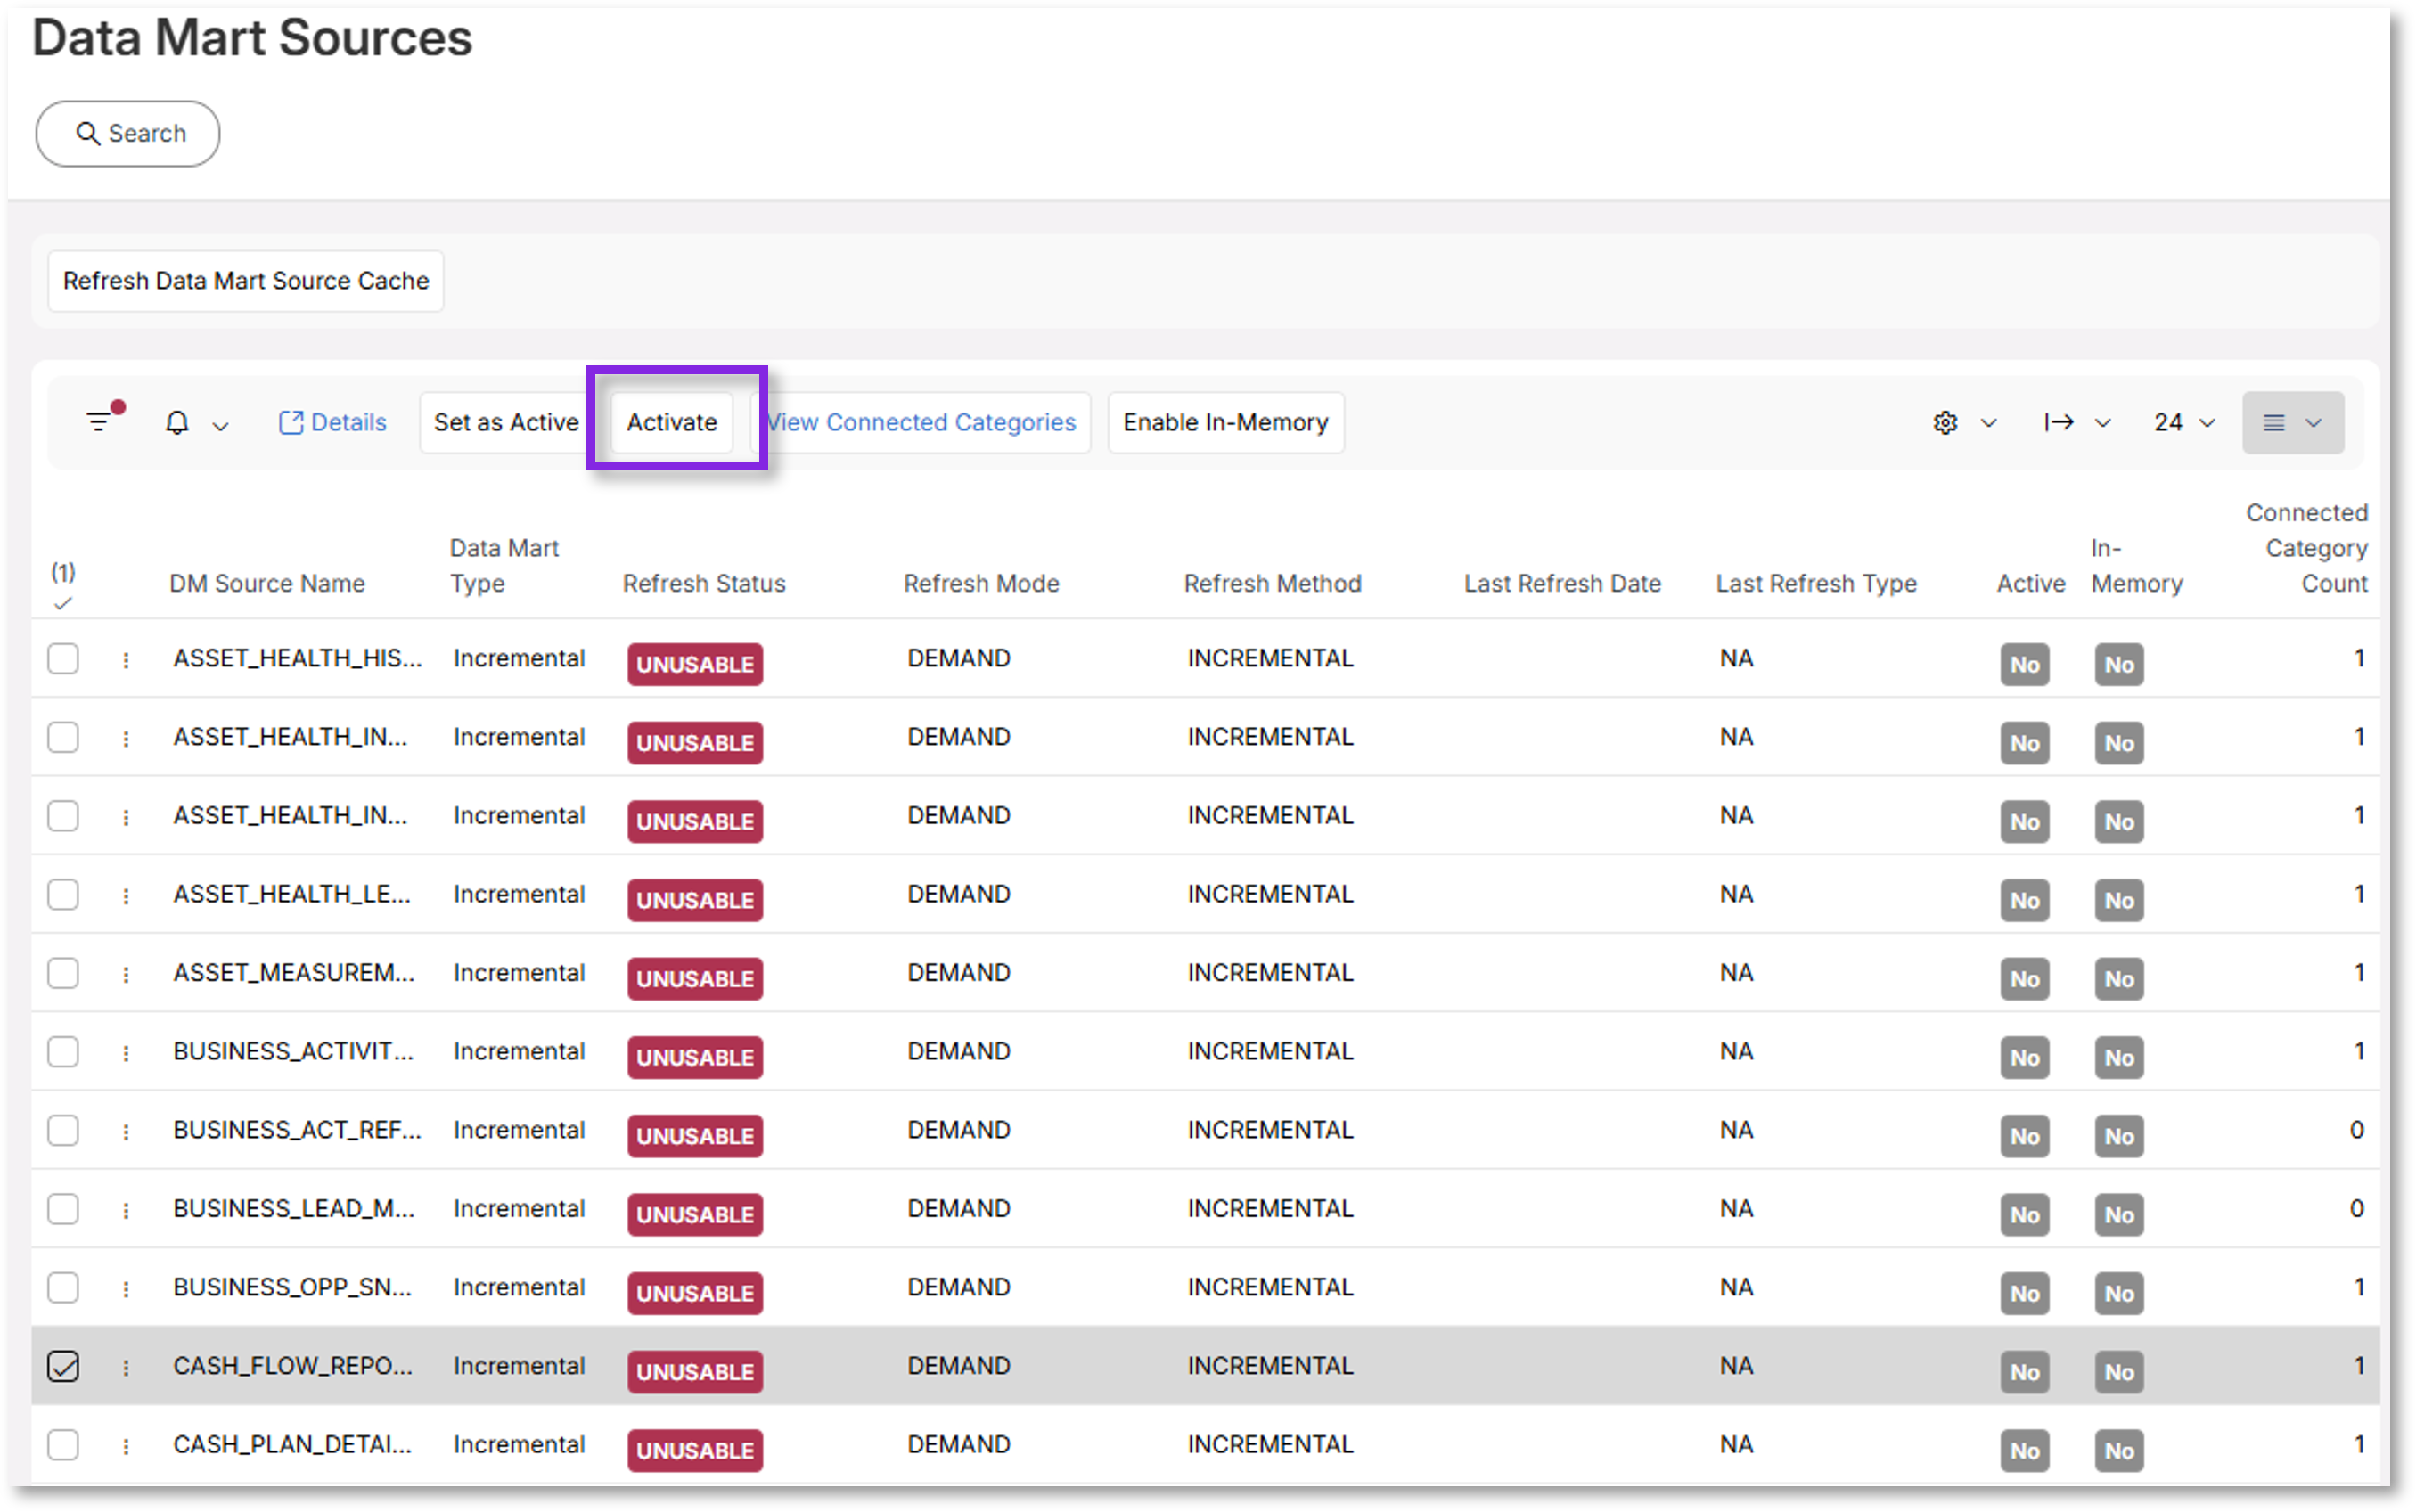Sort by Last Refresh Date column header
This screenshot has width=2416, height=1512.
tap(1562, 583)
